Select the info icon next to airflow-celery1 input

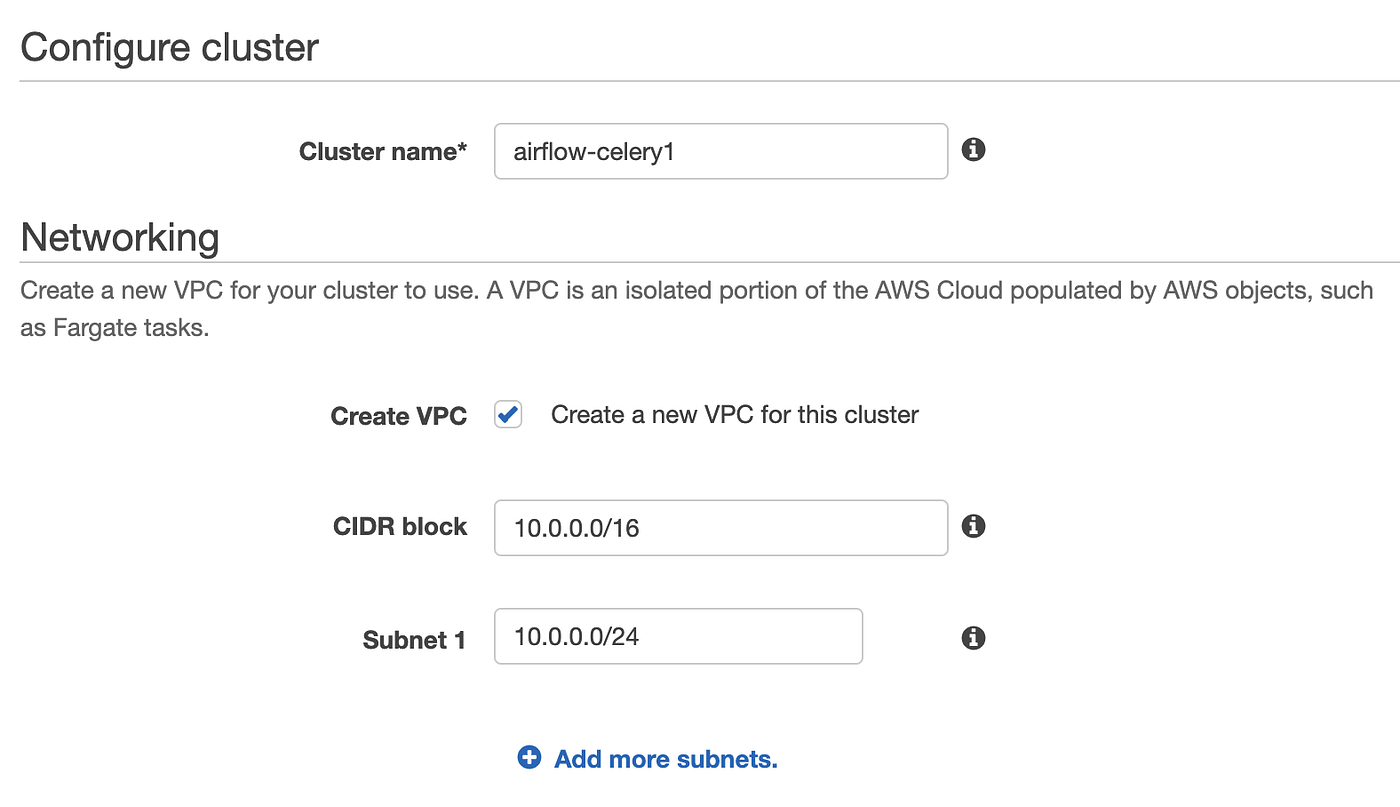point(972,150)
